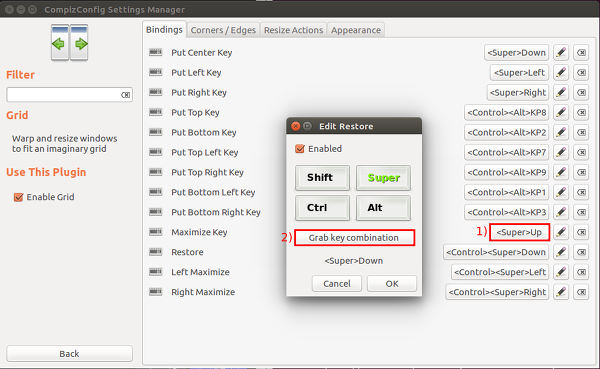Edit the Put Left Key binding pencil icon
Image resolution: width=600 pixels, height=369 pixels.
click(561, 73)
